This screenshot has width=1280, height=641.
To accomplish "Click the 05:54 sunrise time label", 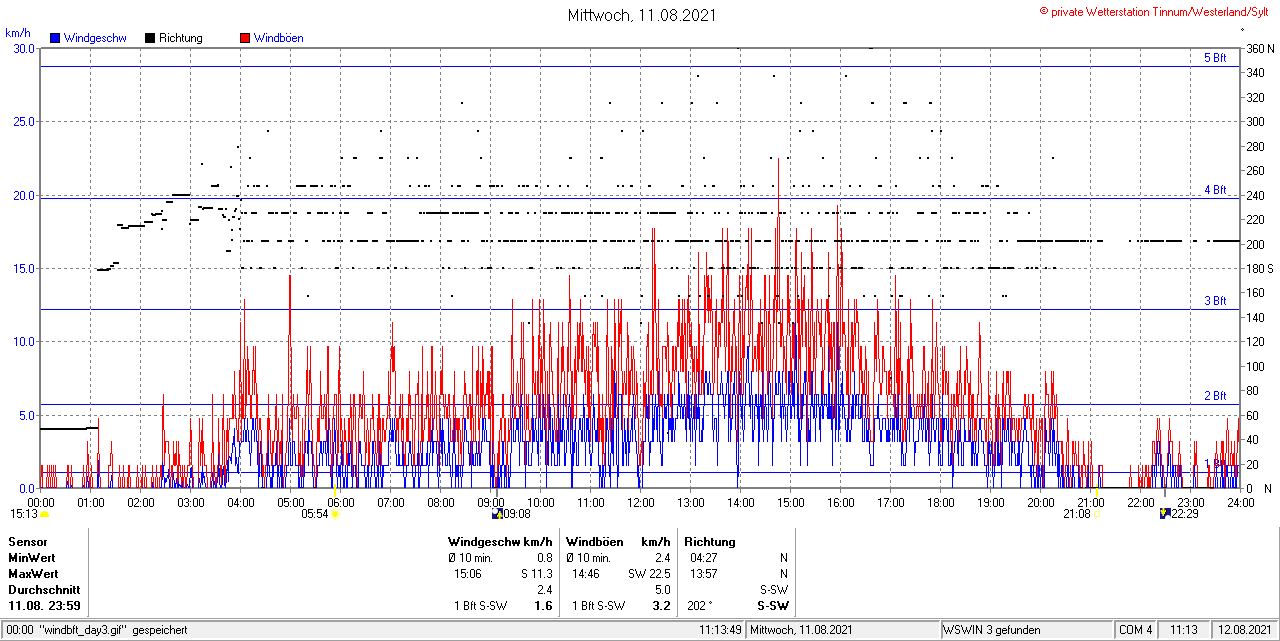I will pyautogui.click(x=315, y=514).
